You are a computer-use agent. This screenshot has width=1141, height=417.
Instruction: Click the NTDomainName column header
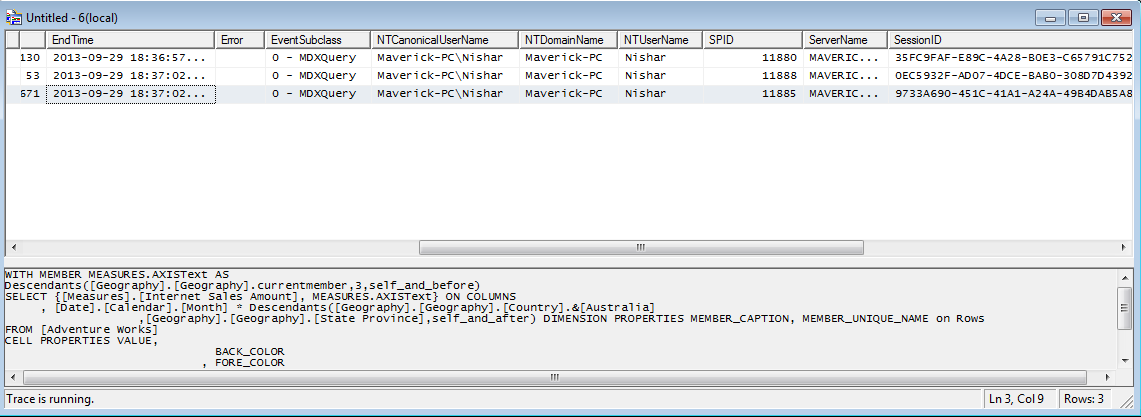coord(568,40)
